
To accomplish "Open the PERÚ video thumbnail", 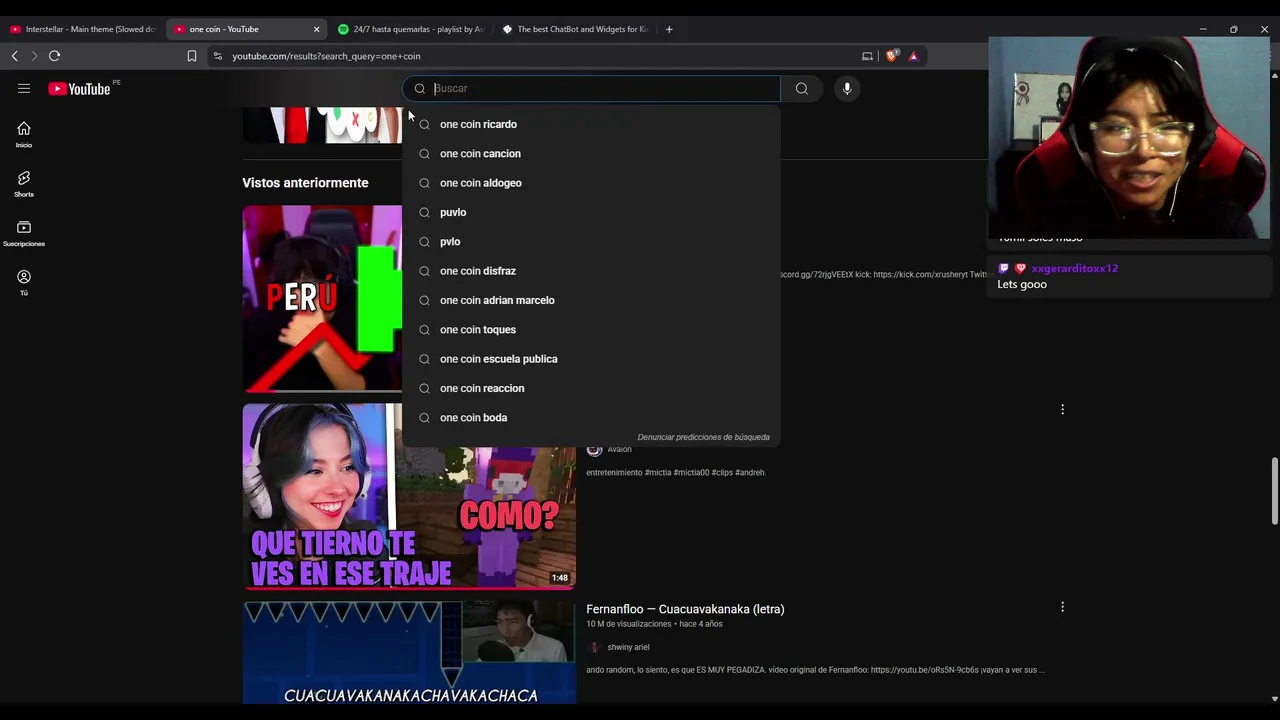I will [322, 299].
